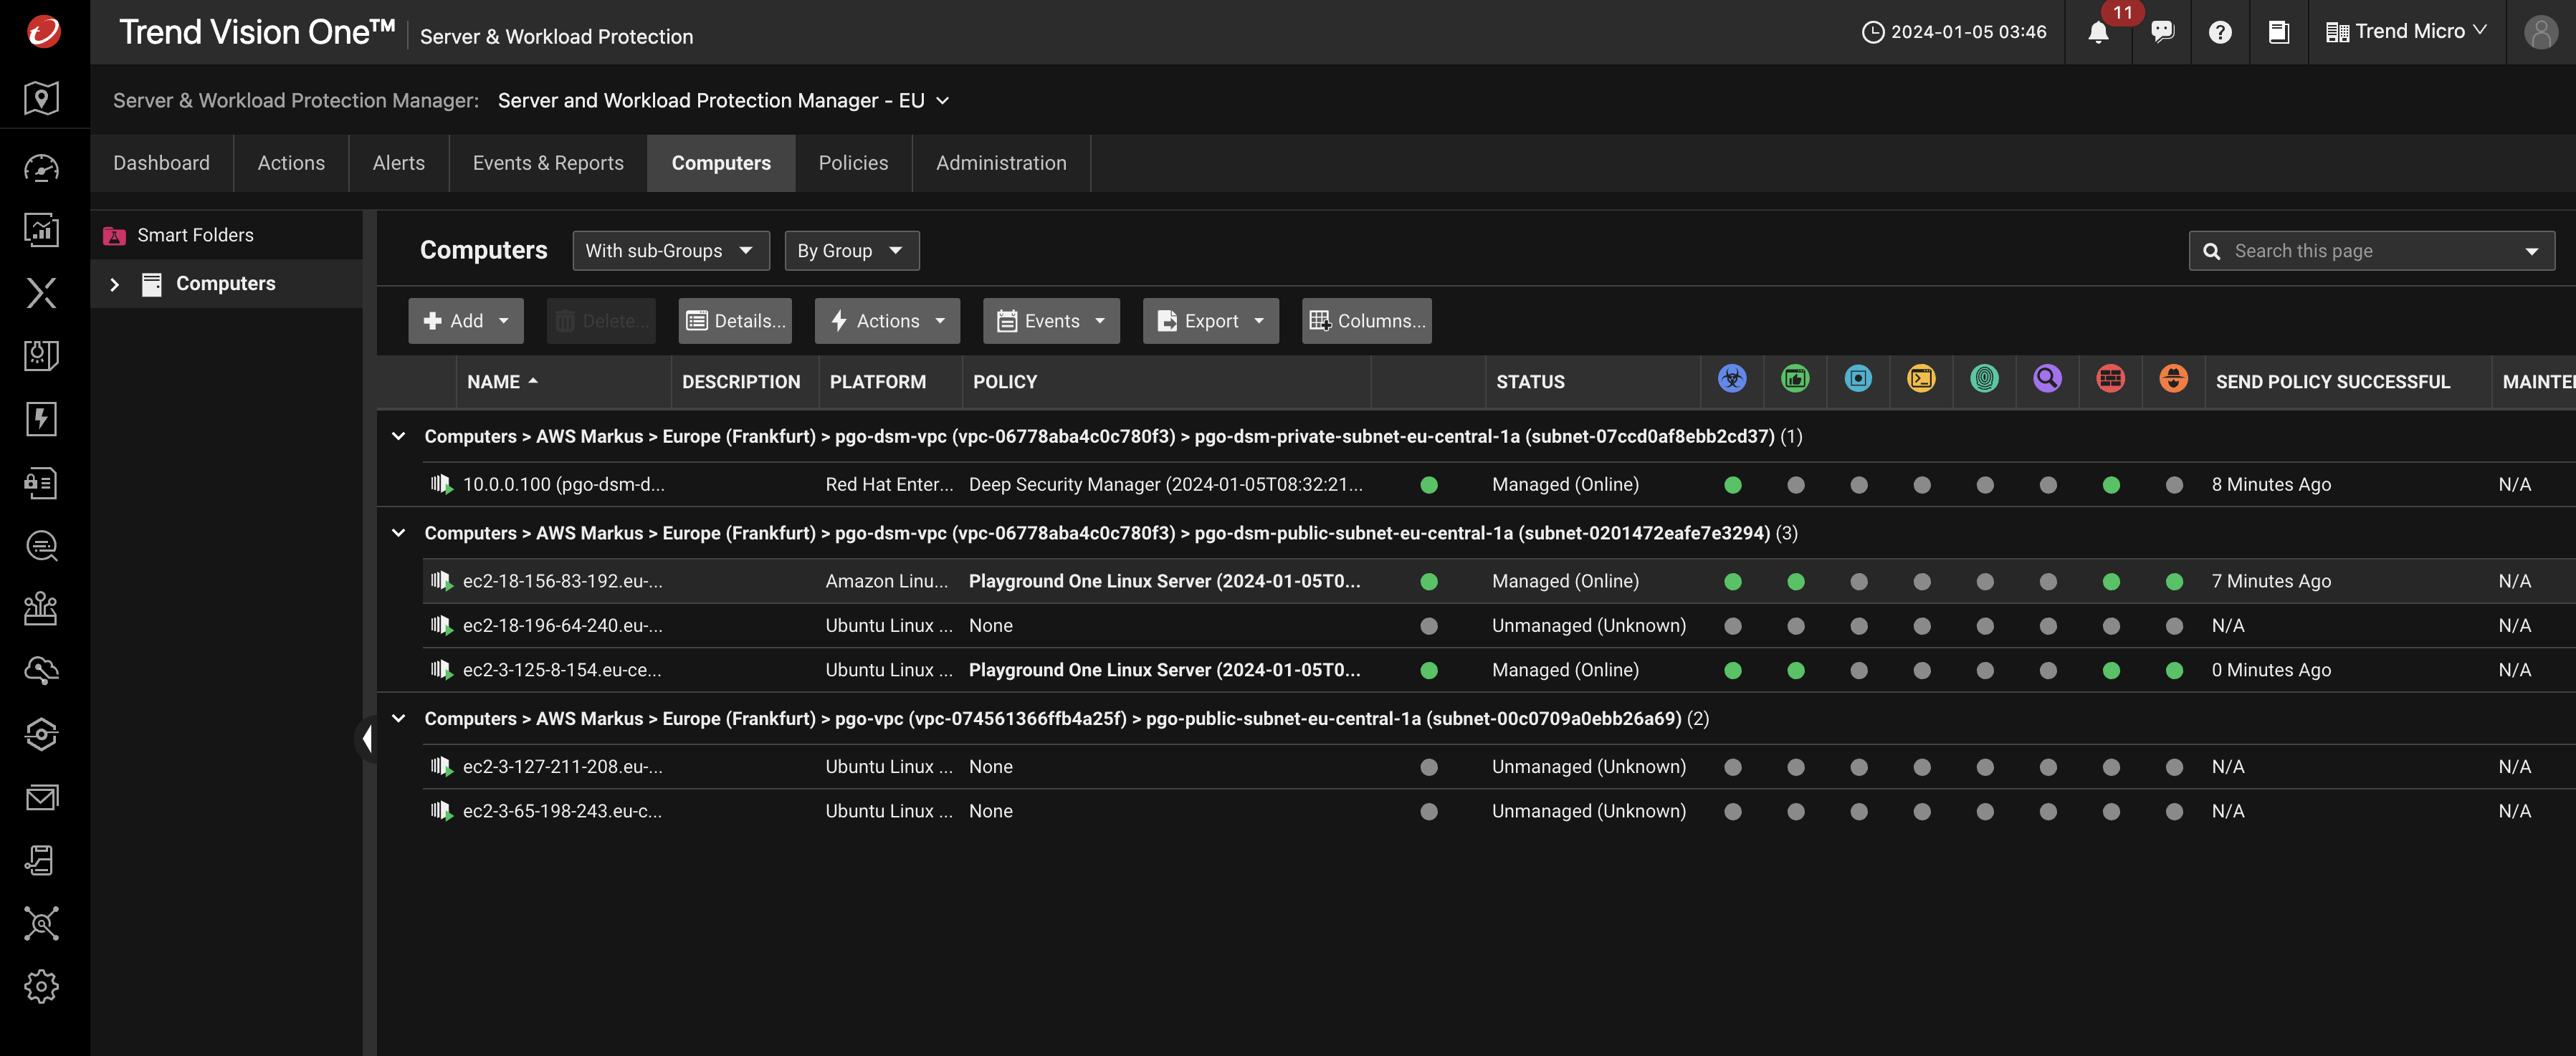Open the XDR crossed-lines sidebar icon
This screenshot has height=1056, width=2576.
coord(41,293)
